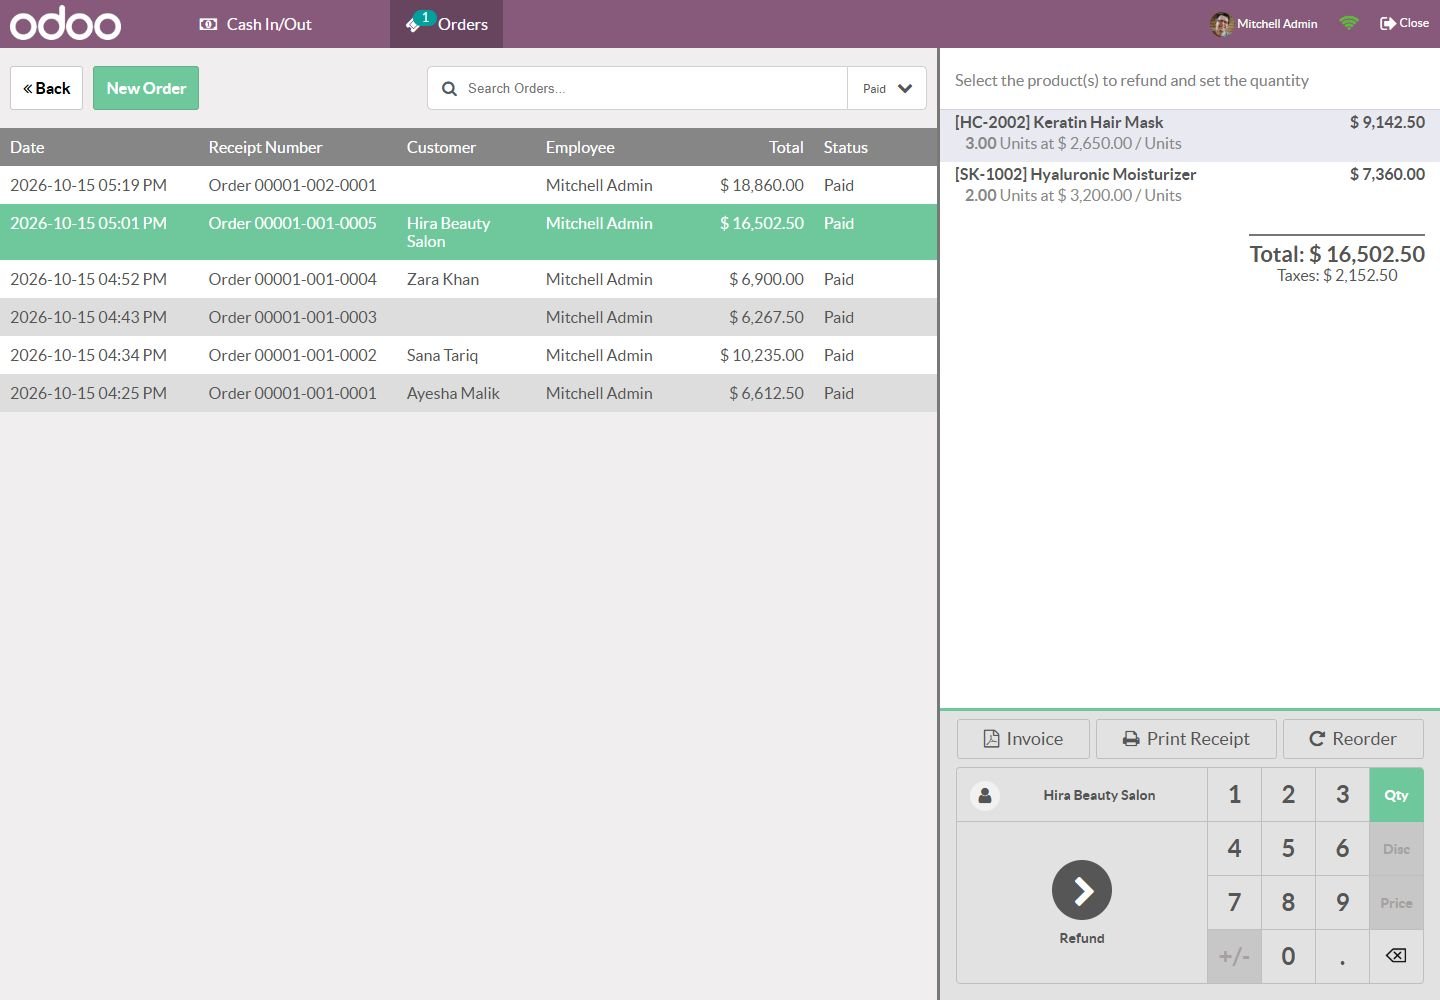The width and height of the screenshot is (1440, 1000).
Task: Go back with the Back button
Action: click(x=46, y=88)
